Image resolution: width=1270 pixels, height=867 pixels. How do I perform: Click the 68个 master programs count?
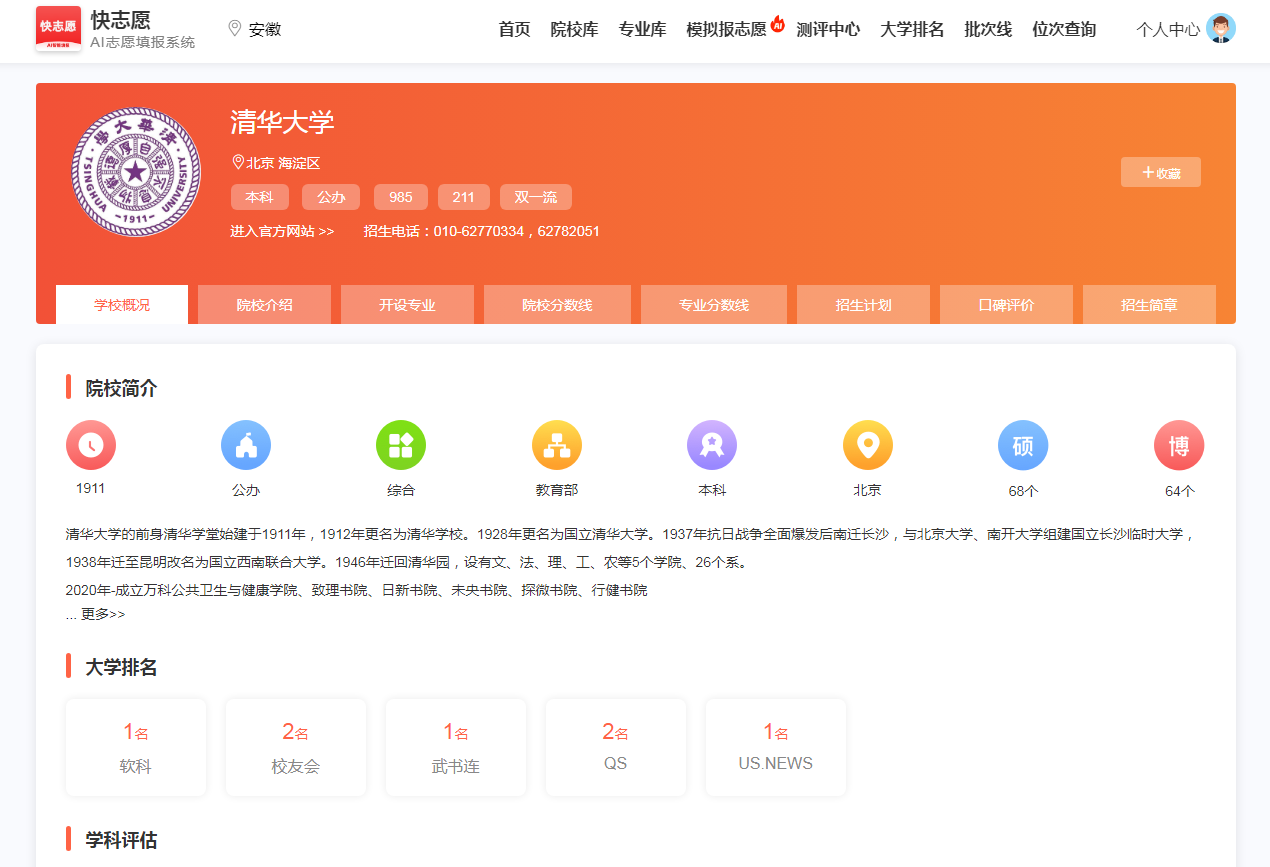pos(1023,491)
